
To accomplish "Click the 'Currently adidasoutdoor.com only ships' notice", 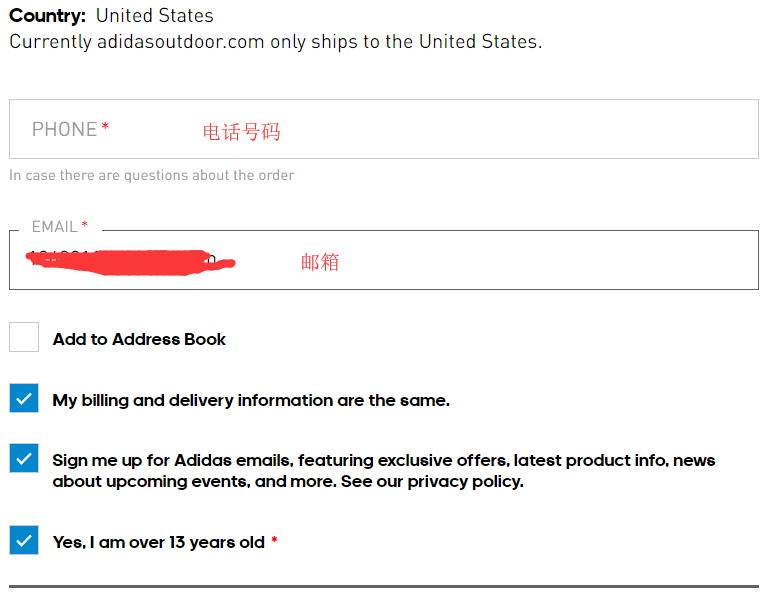I will [x=275, y=42].
